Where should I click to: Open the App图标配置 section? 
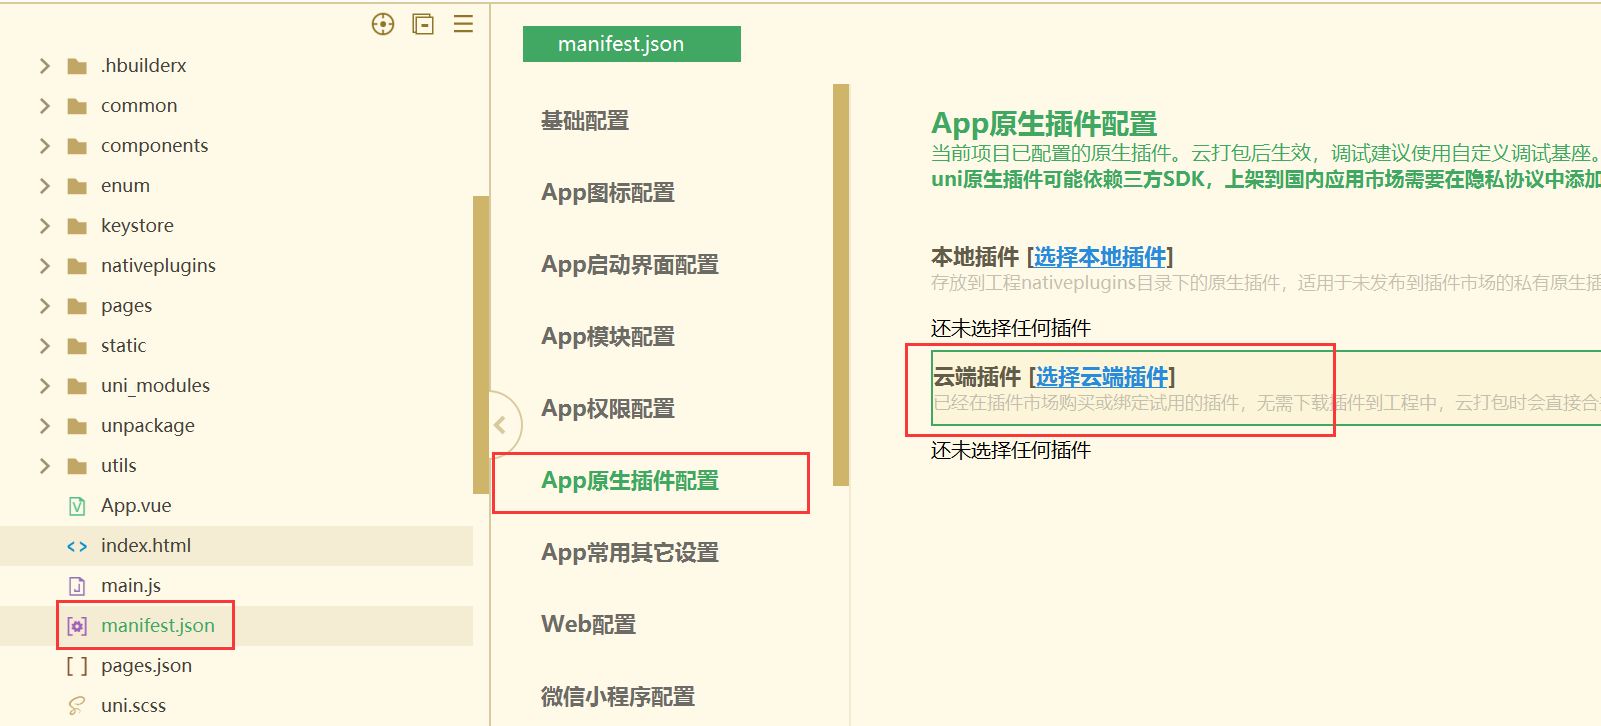click(x=608, y=193)
